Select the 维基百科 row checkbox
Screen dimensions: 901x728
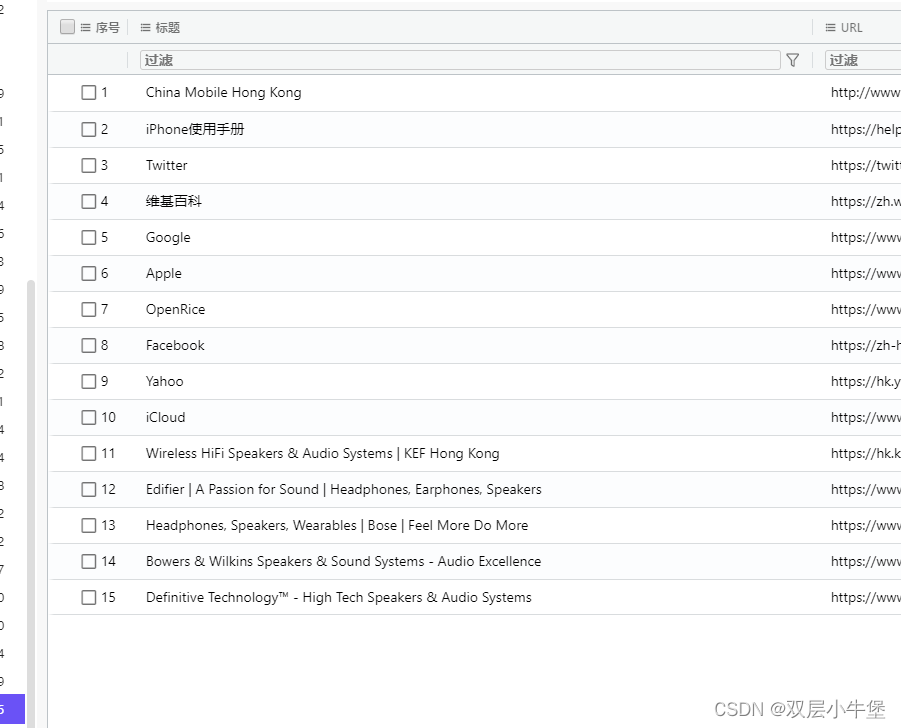tap(88, 201)
